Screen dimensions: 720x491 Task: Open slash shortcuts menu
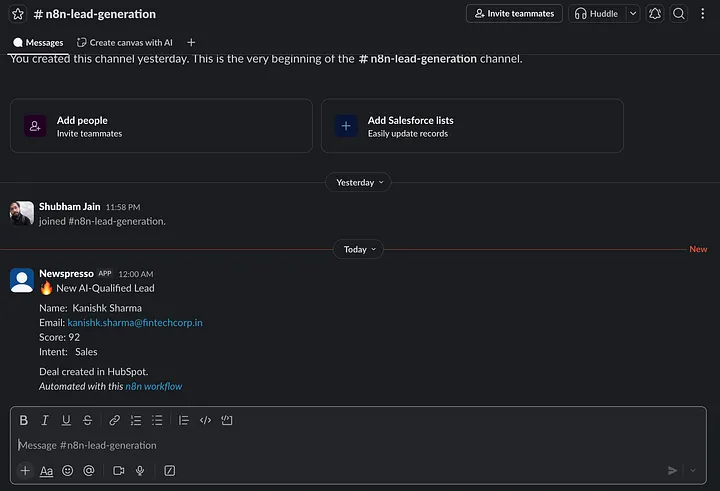[x=169, y=471]
